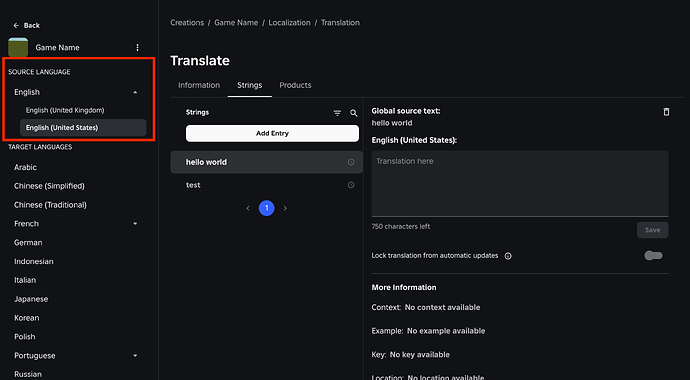Click the strings search magnifier icon

pos(354,113)
